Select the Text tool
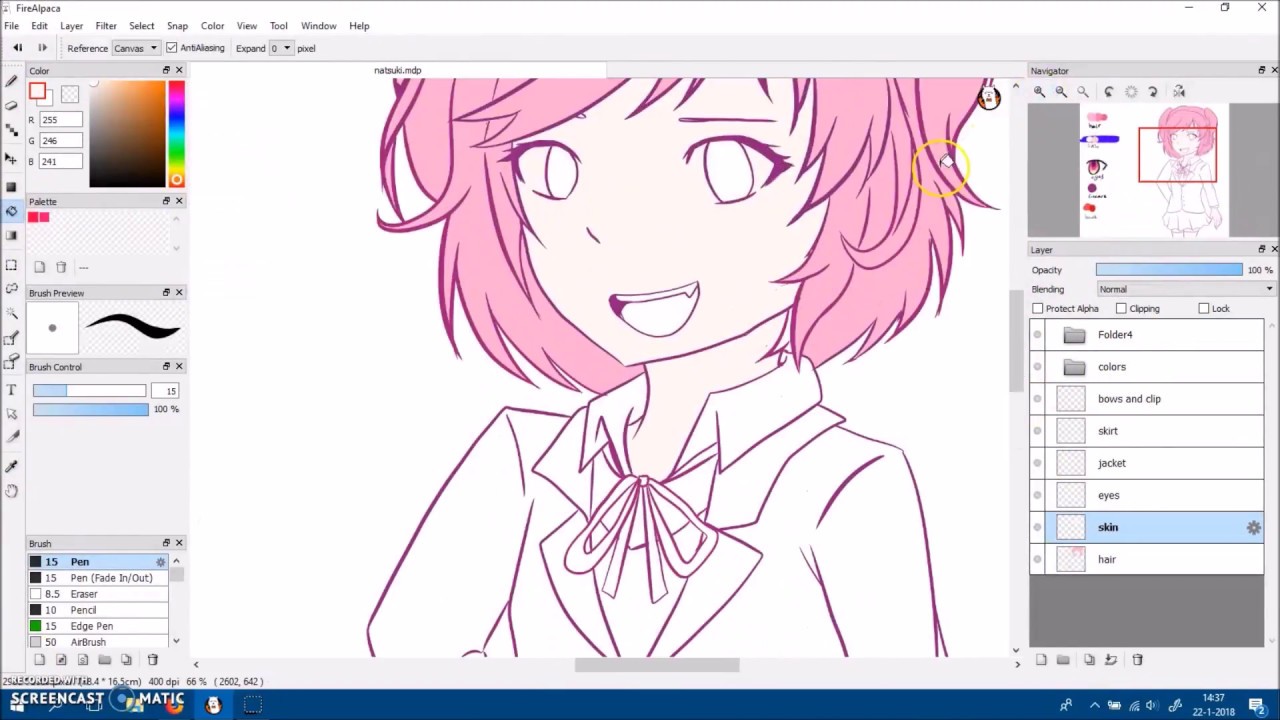The image size is (1280, 720). (11, 390)
